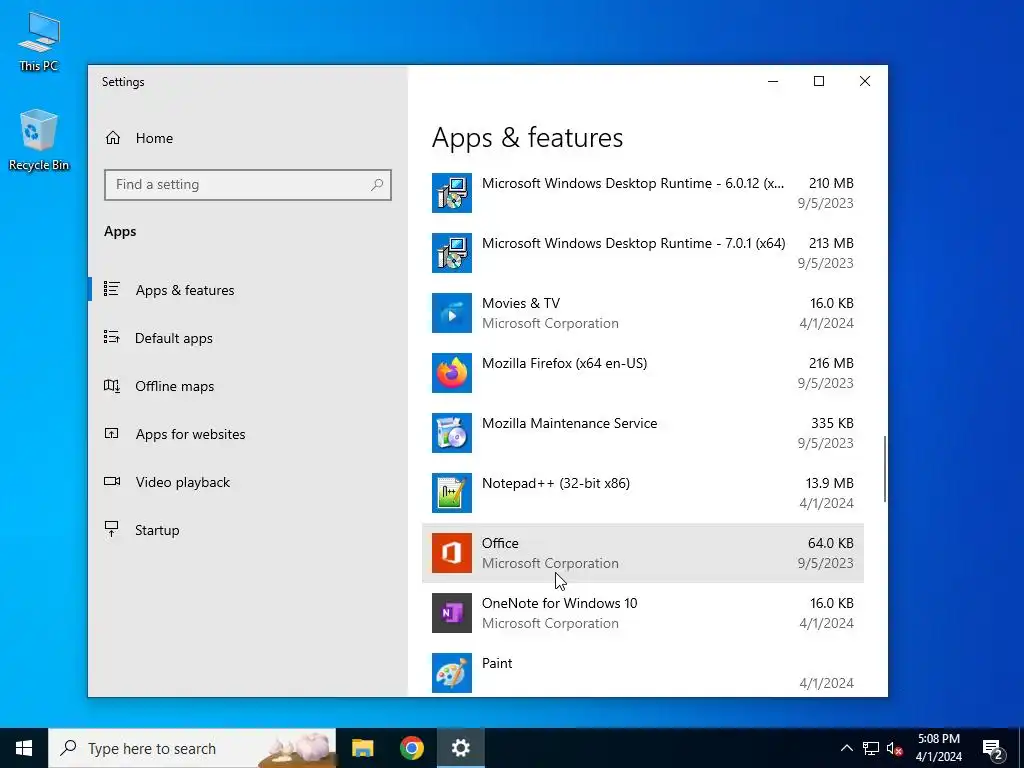Viewport: 1024px width, 768px height.
Task: Select Microsoft Windows Desktop Runtime - 7.0.1 (x64)
Action: point(633,244)
